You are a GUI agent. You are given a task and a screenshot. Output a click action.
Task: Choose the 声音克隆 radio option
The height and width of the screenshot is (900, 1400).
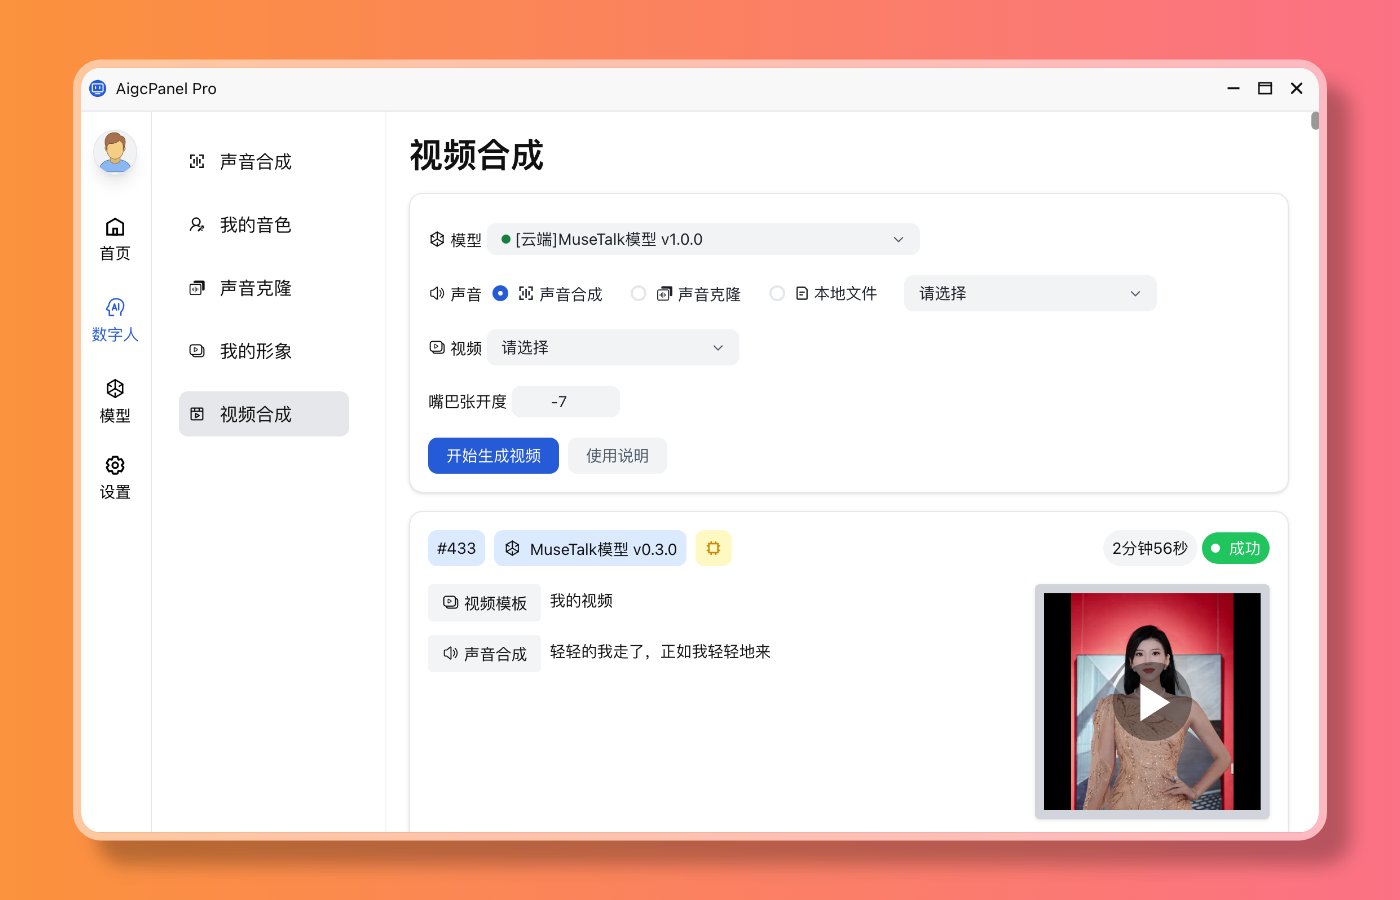[x=639, y=293]
